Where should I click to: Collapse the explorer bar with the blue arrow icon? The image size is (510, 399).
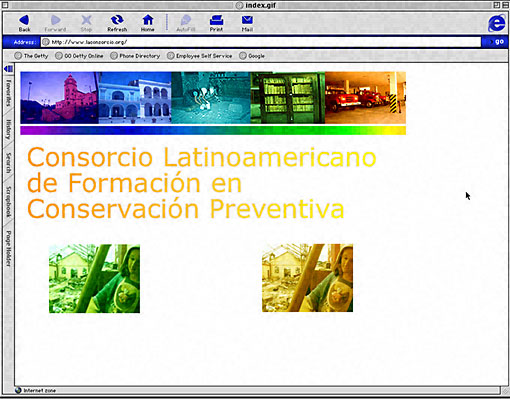pos(8,69)
